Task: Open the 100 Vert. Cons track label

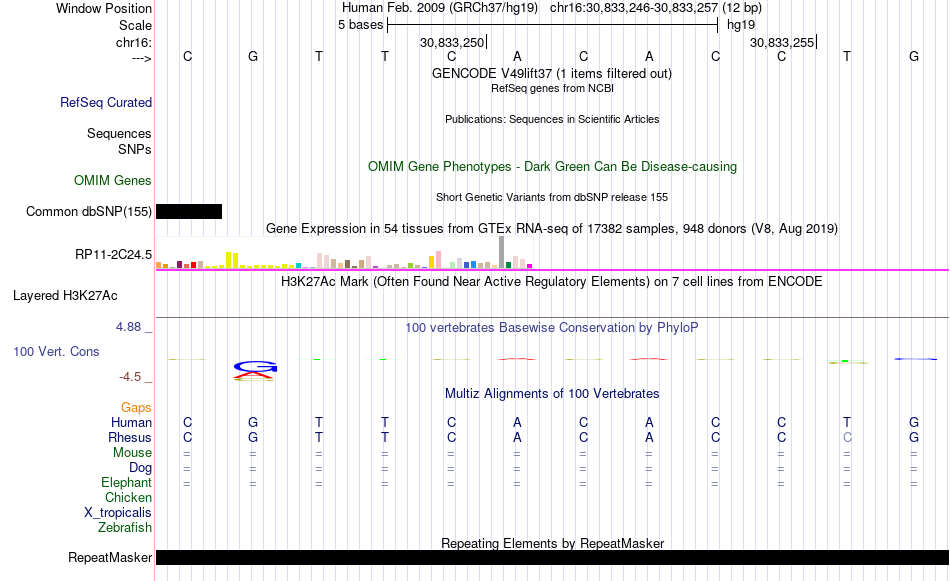Action: pyautogui.click(x=56, y=351)
